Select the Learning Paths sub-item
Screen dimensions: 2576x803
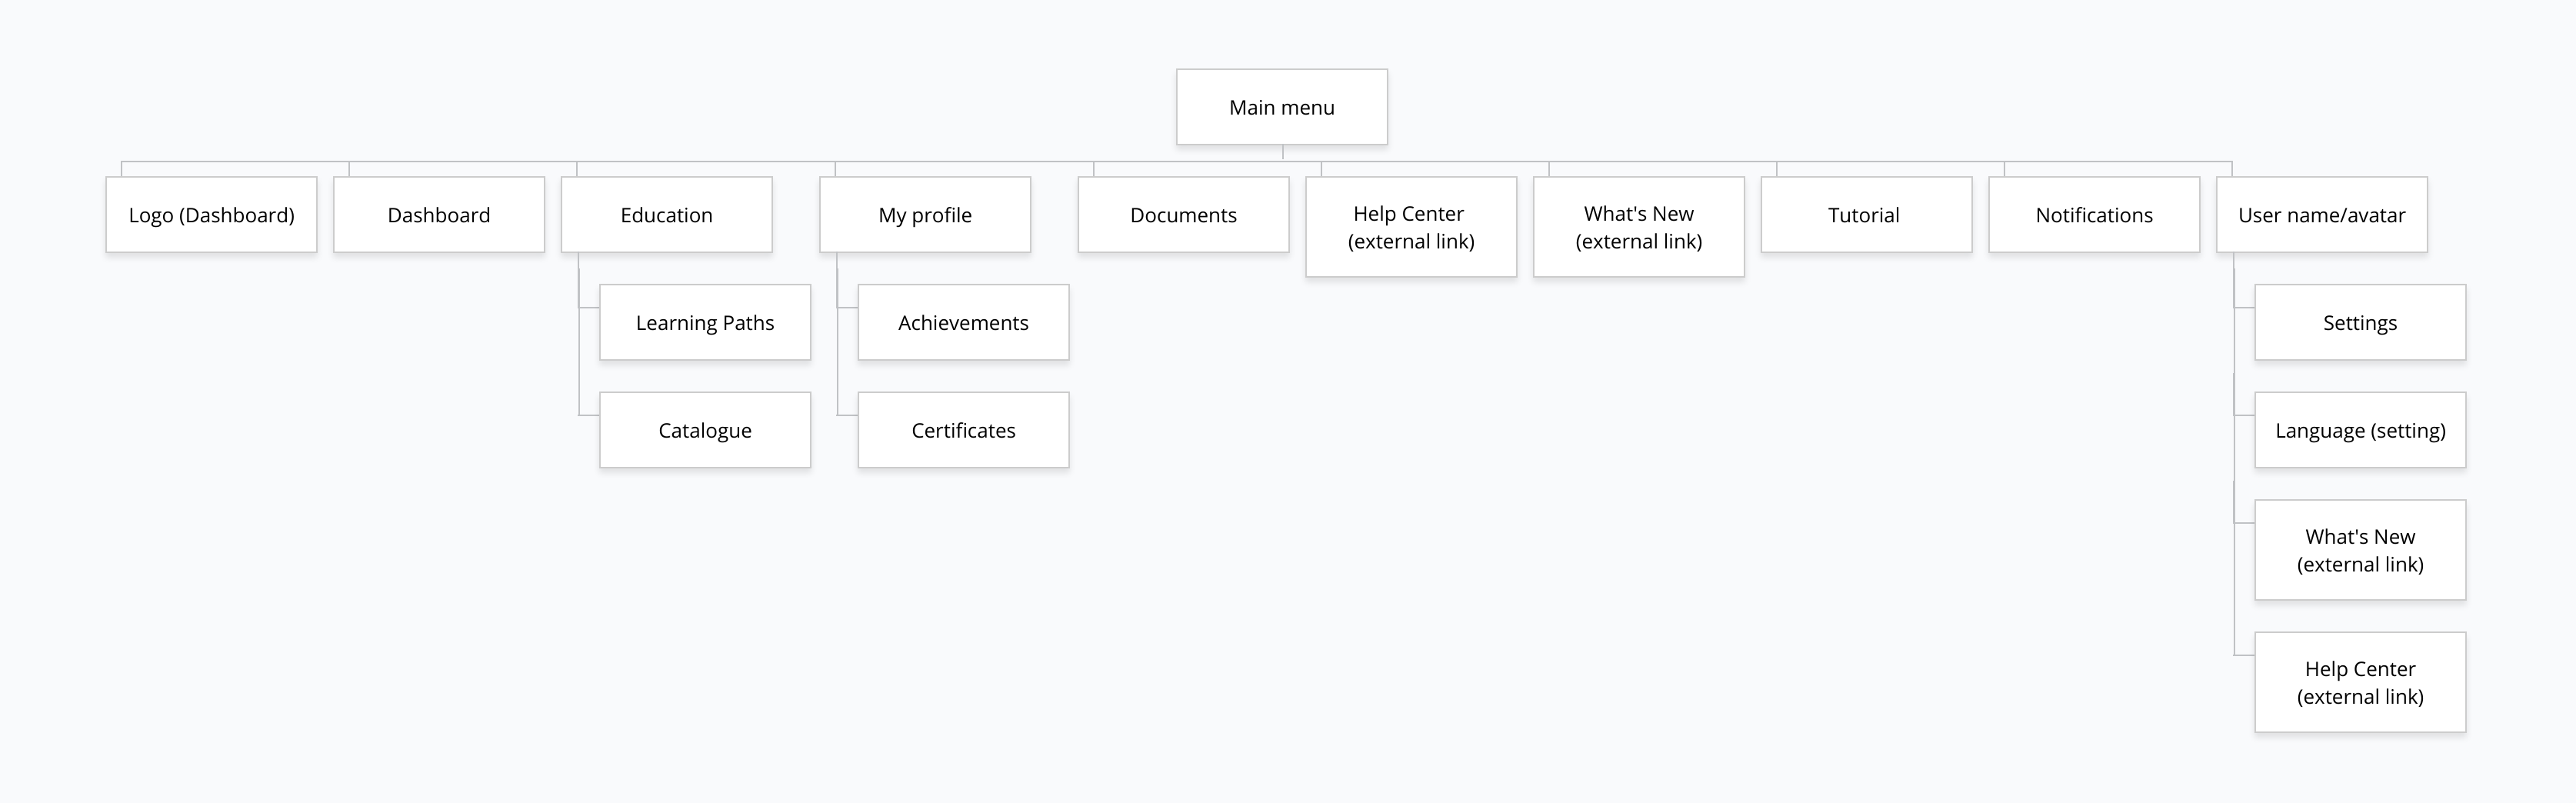705,322
